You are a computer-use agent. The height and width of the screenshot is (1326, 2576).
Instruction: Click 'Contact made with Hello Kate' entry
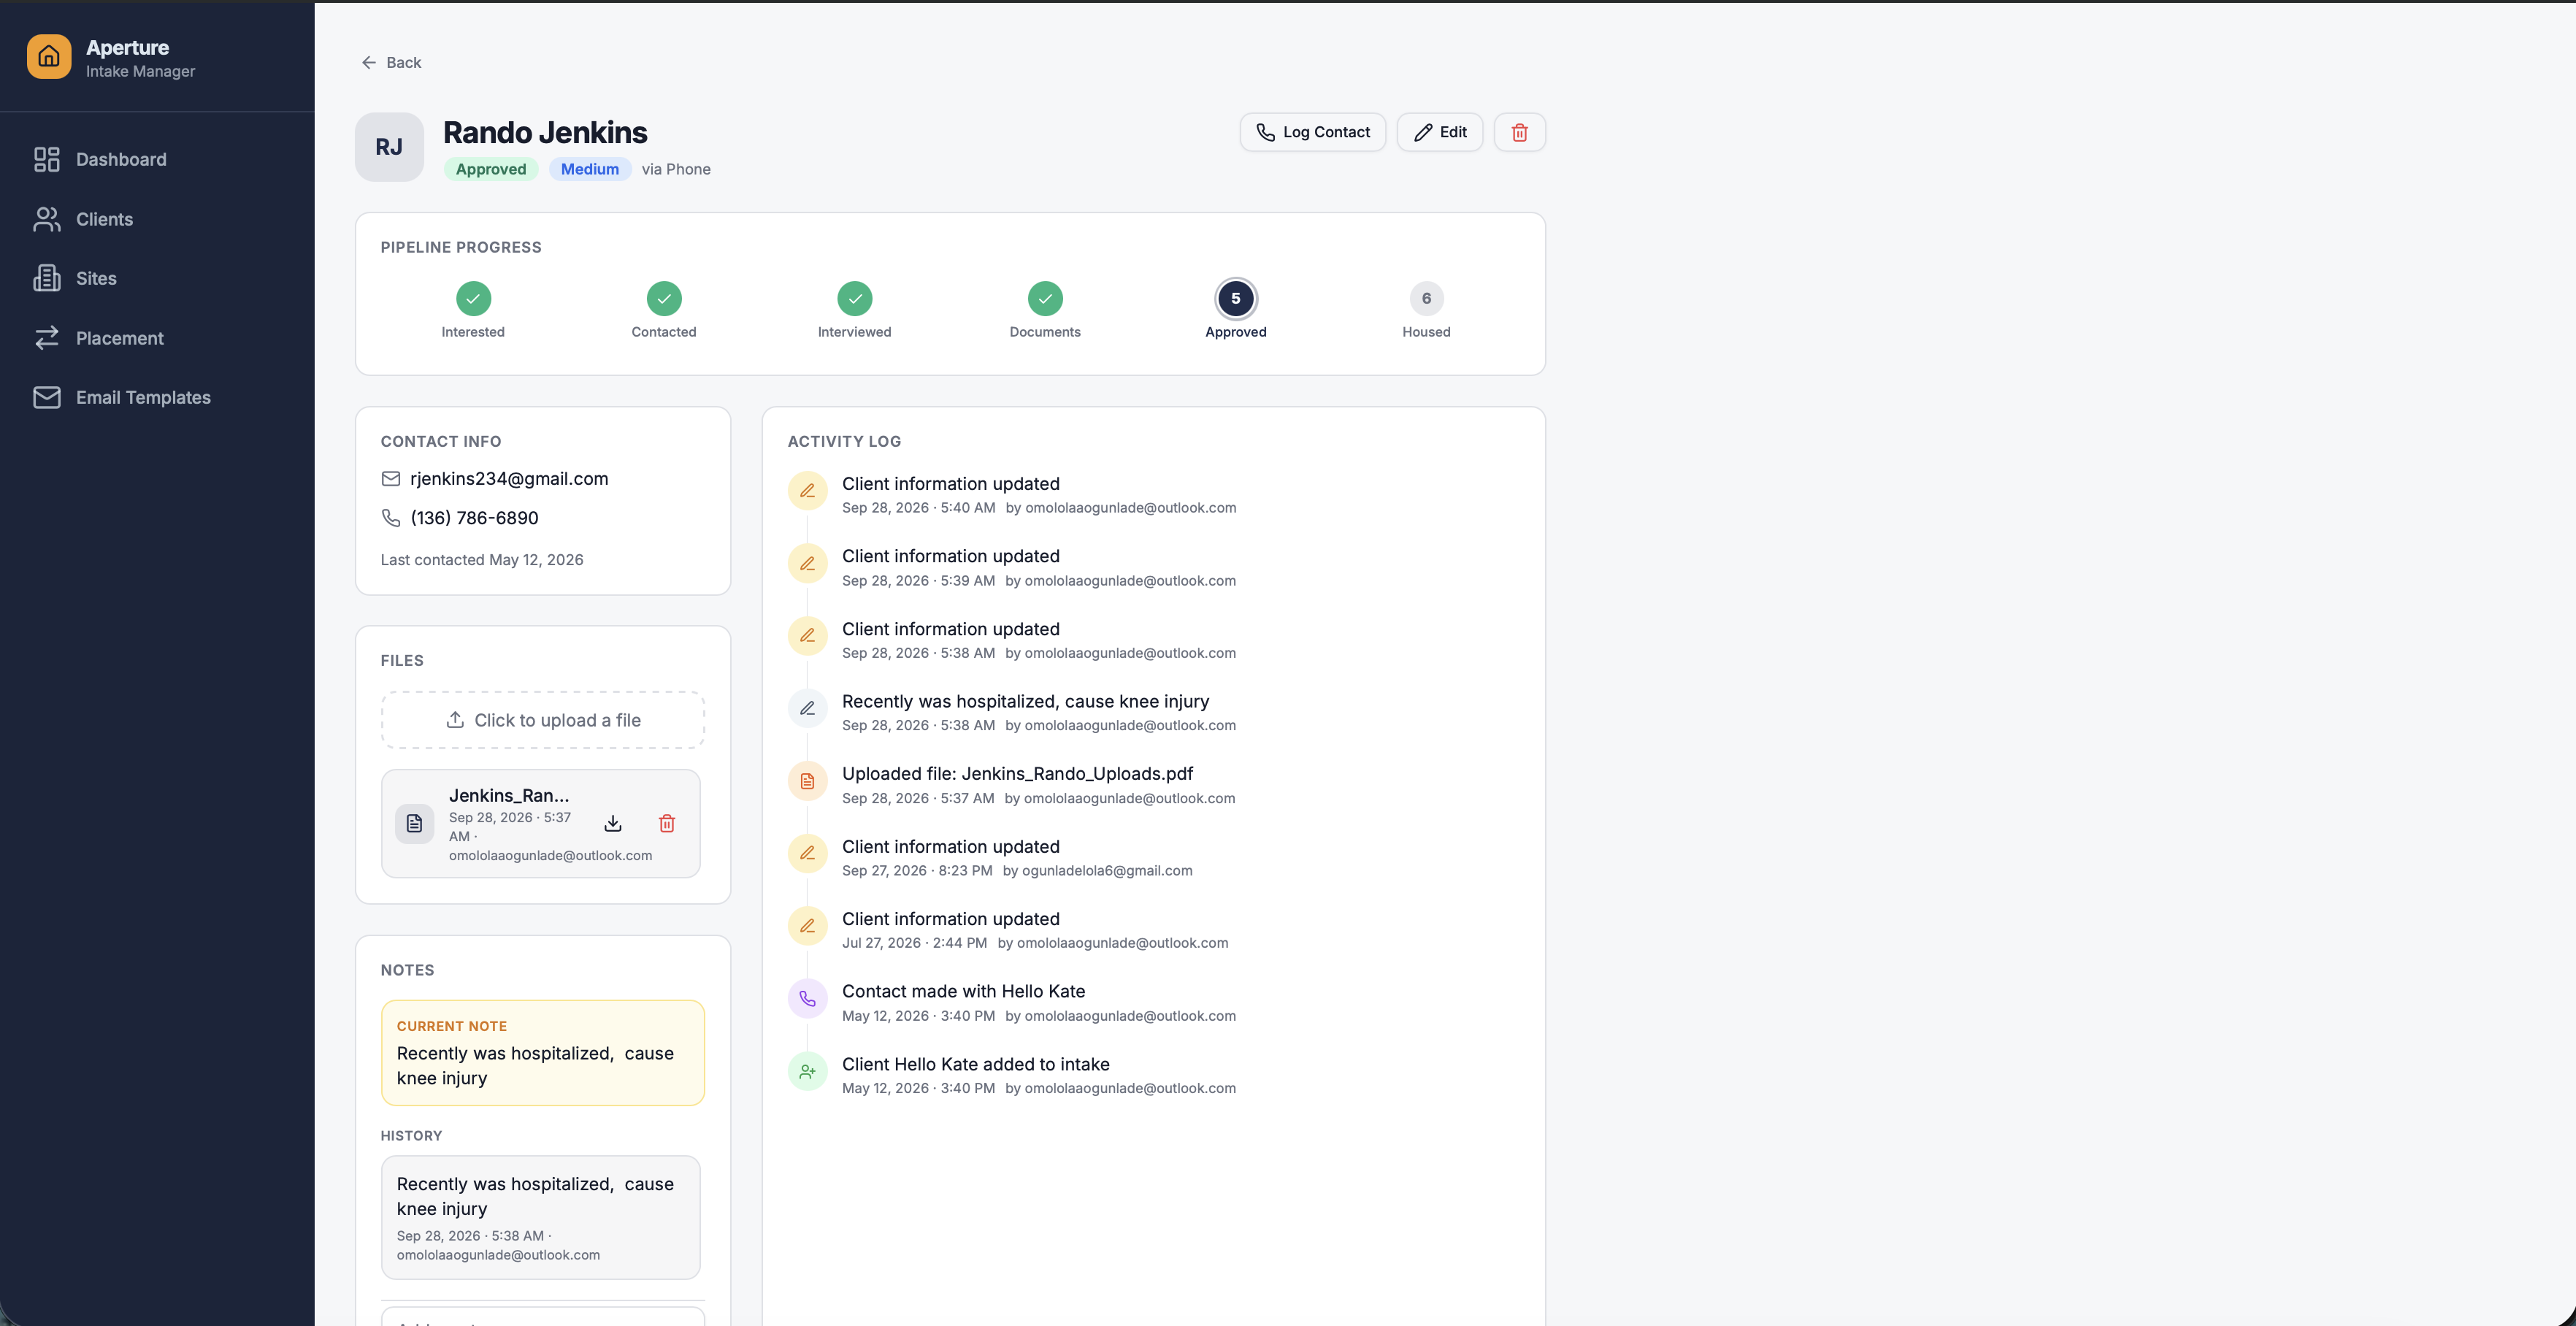click(x=964, y=992)
